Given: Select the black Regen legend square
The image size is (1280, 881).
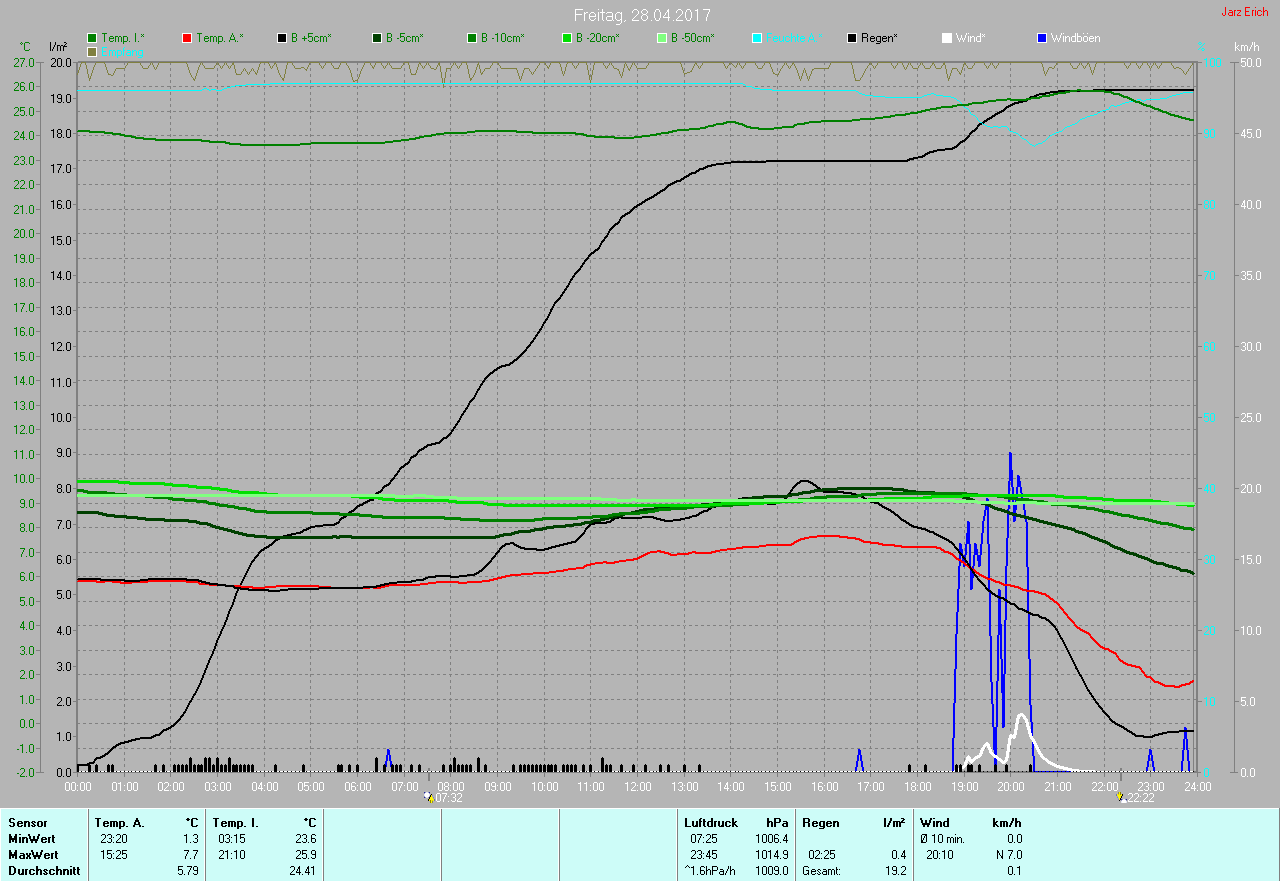Looking at the screenshot, I should coord(852,38).
